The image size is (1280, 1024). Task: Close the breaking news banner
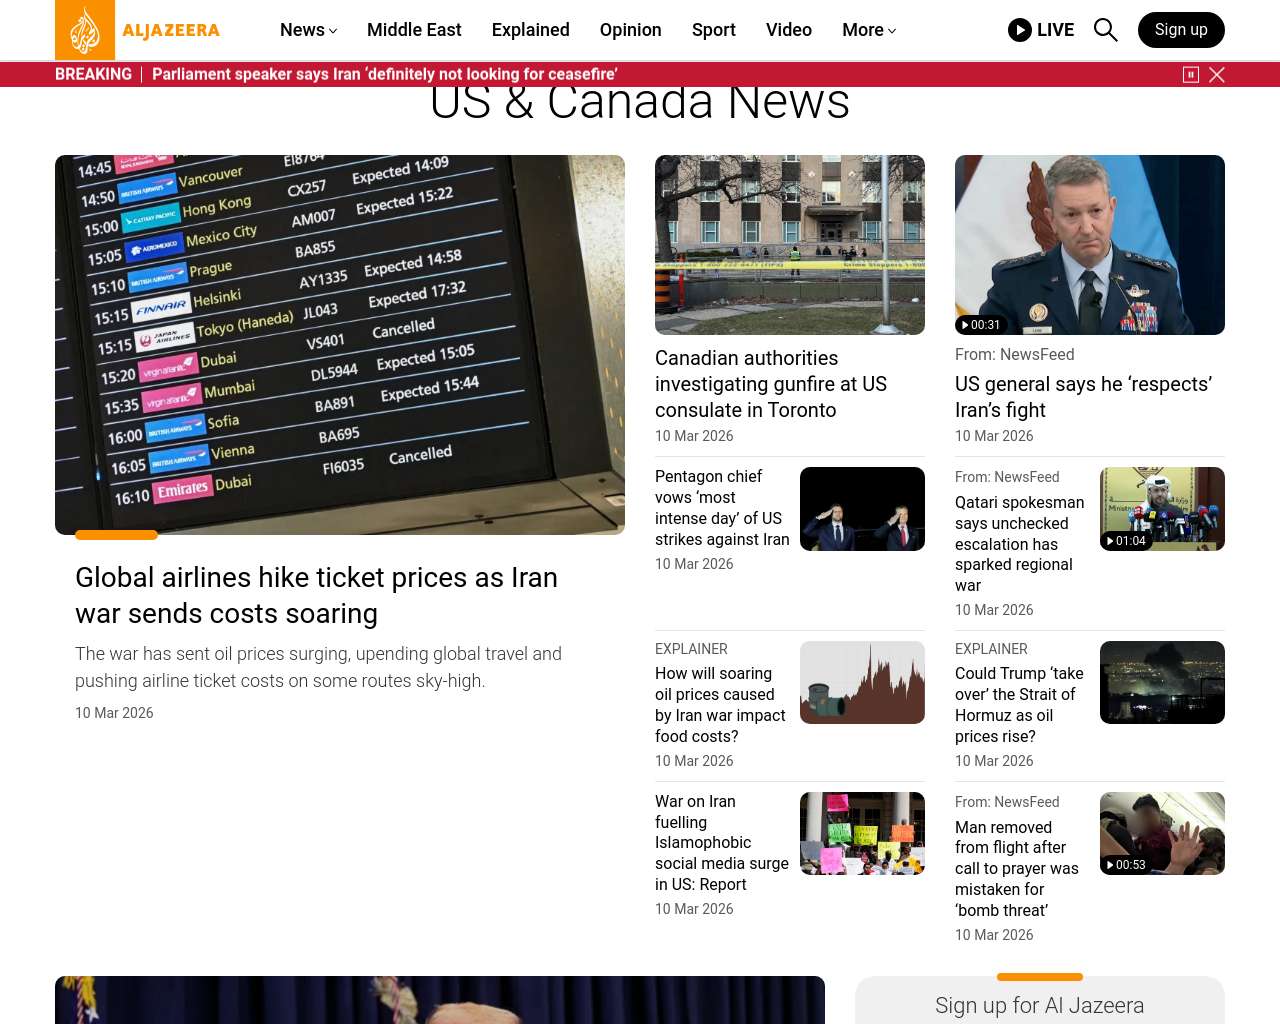click(1217, 75)
